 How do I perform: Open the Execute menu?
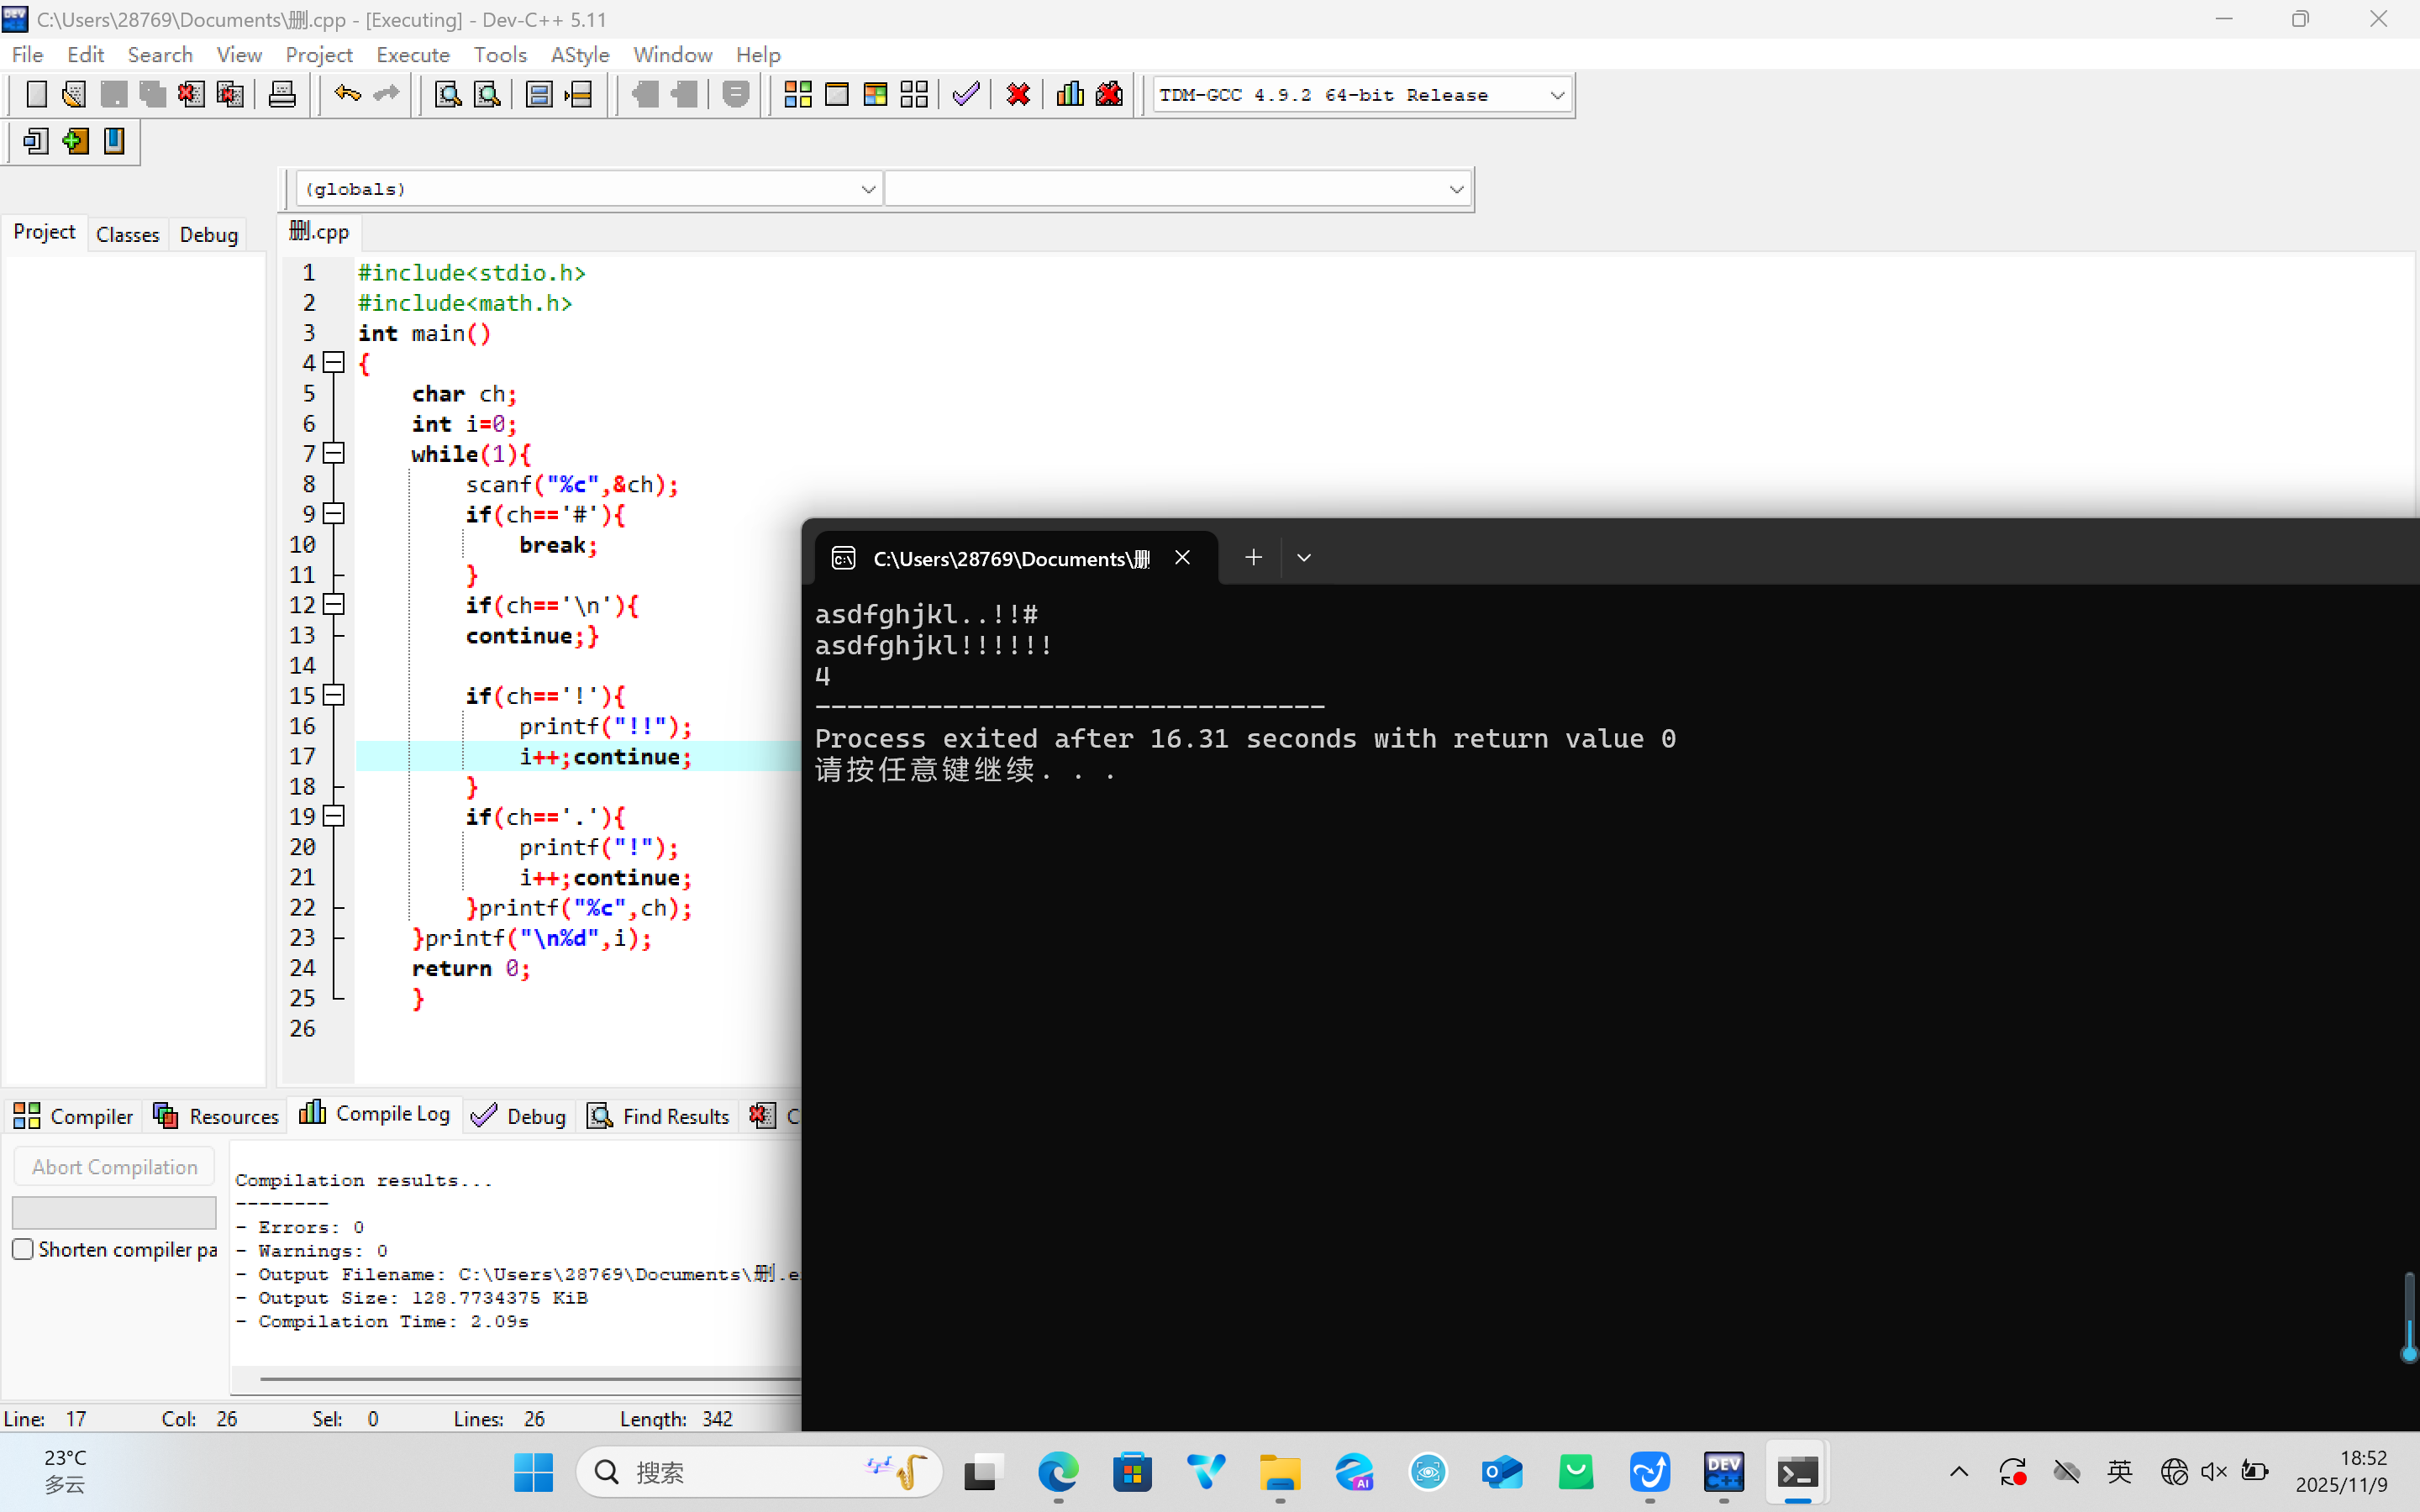coord(412,55)
